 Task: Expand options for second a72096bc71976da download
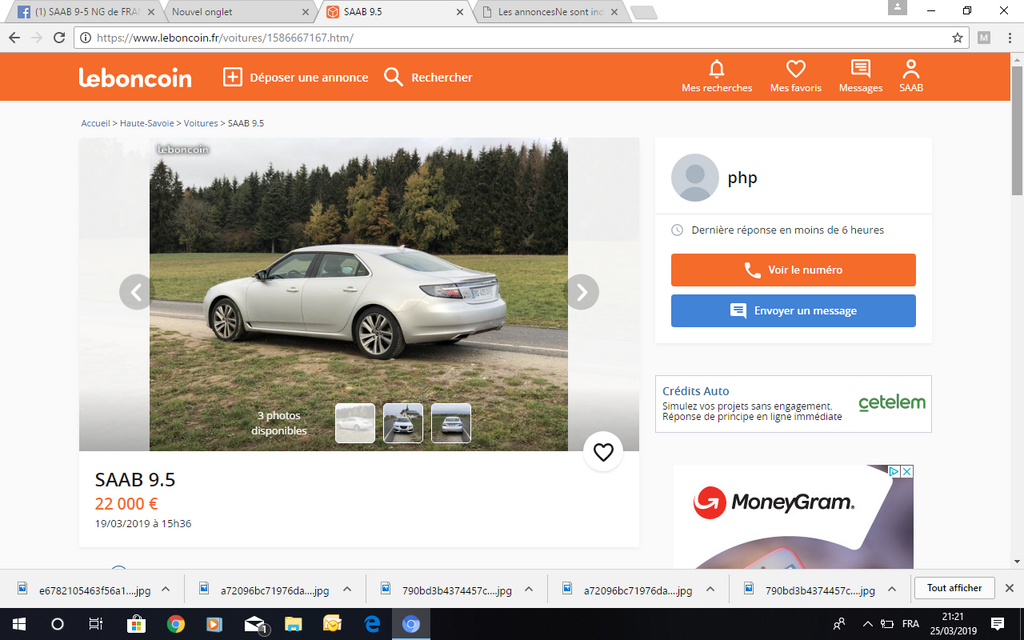pyautogui.click(x=711, y=590)
